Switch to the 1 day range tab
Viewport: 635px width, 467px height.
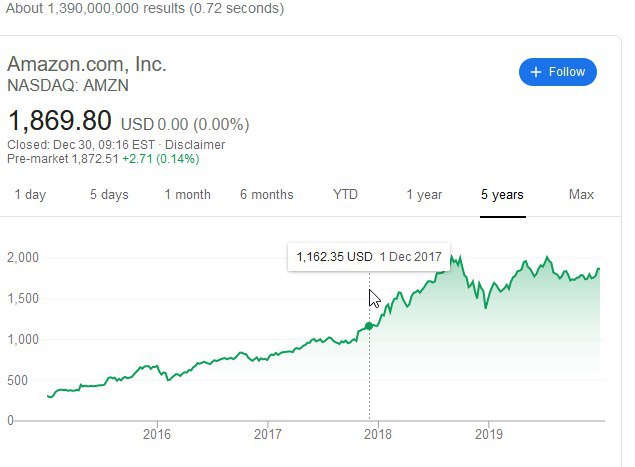[30, 194]
